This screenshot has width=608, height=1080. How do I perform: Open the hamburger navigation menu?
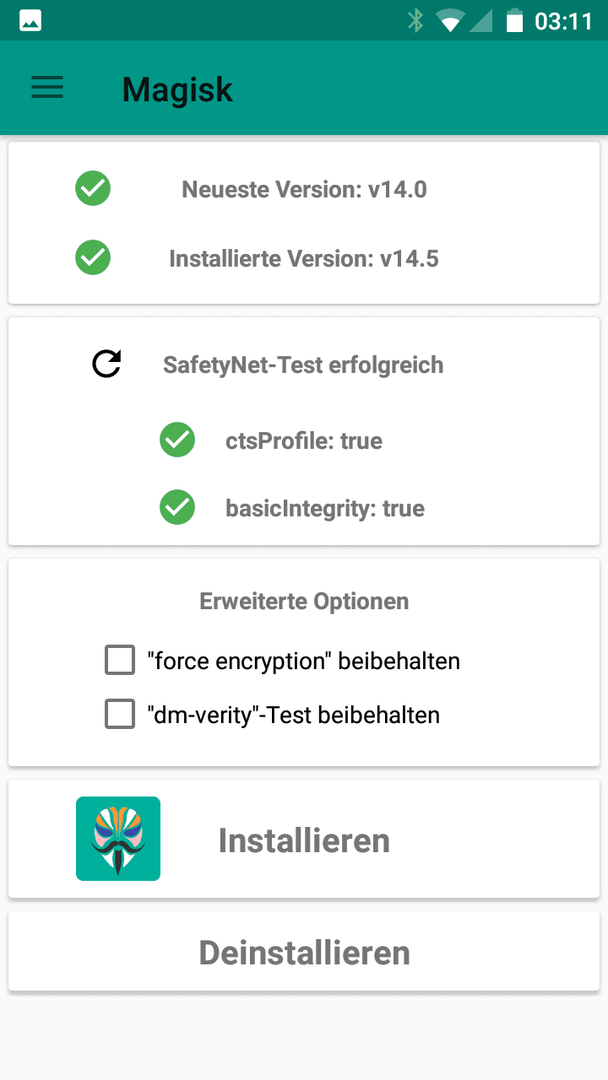click(48, 88)
